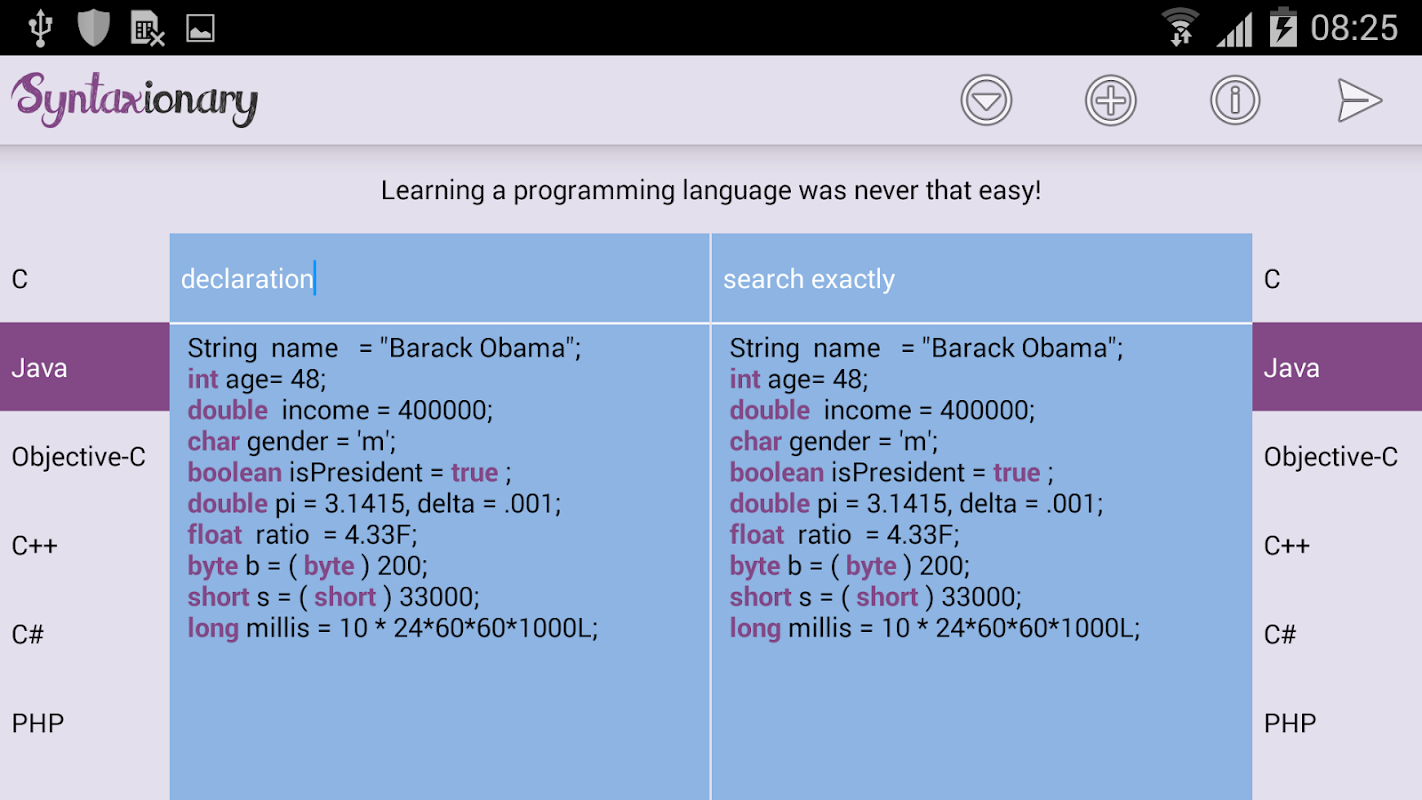Open the USB status bar notification
Viewport: 1422px width, 800px height.
coord(40,28)
